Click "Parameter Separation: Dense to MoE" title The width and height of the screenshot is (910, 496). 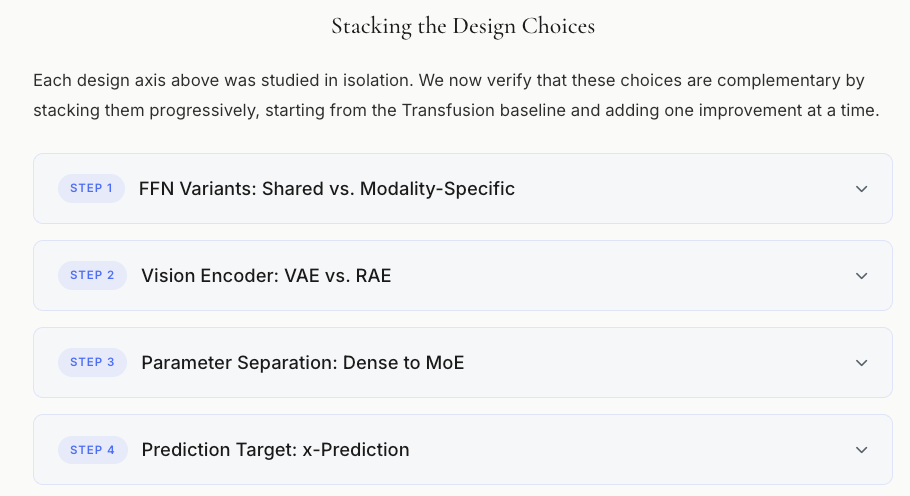click(x=302, y=362)
